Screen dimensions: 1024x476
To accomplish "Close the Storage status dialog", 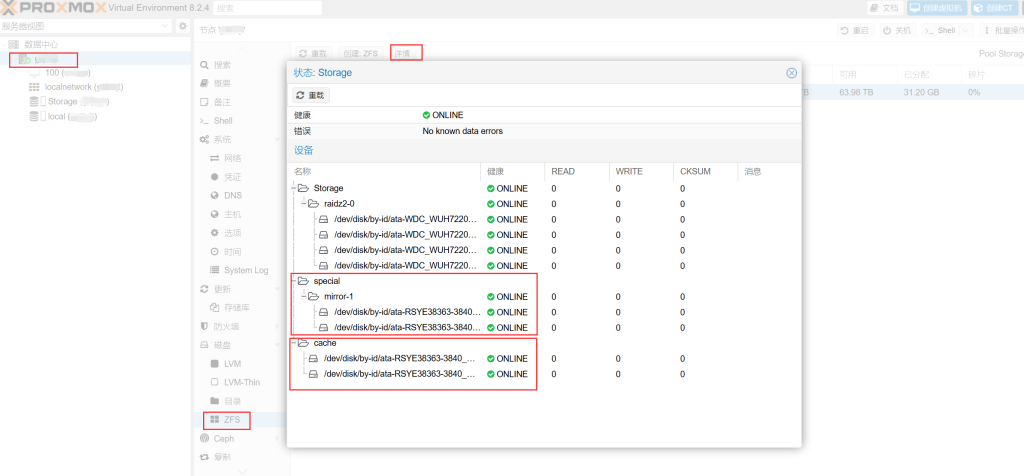I will tap(791, 73).
